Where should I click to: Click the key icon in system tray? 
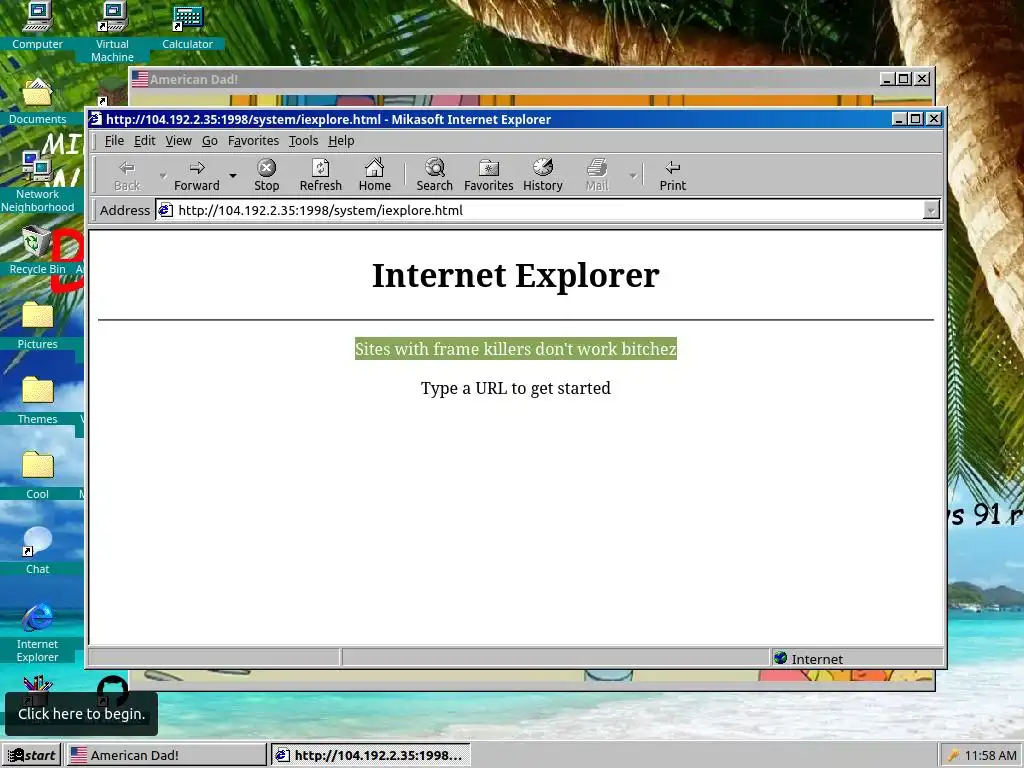[953, 755]
